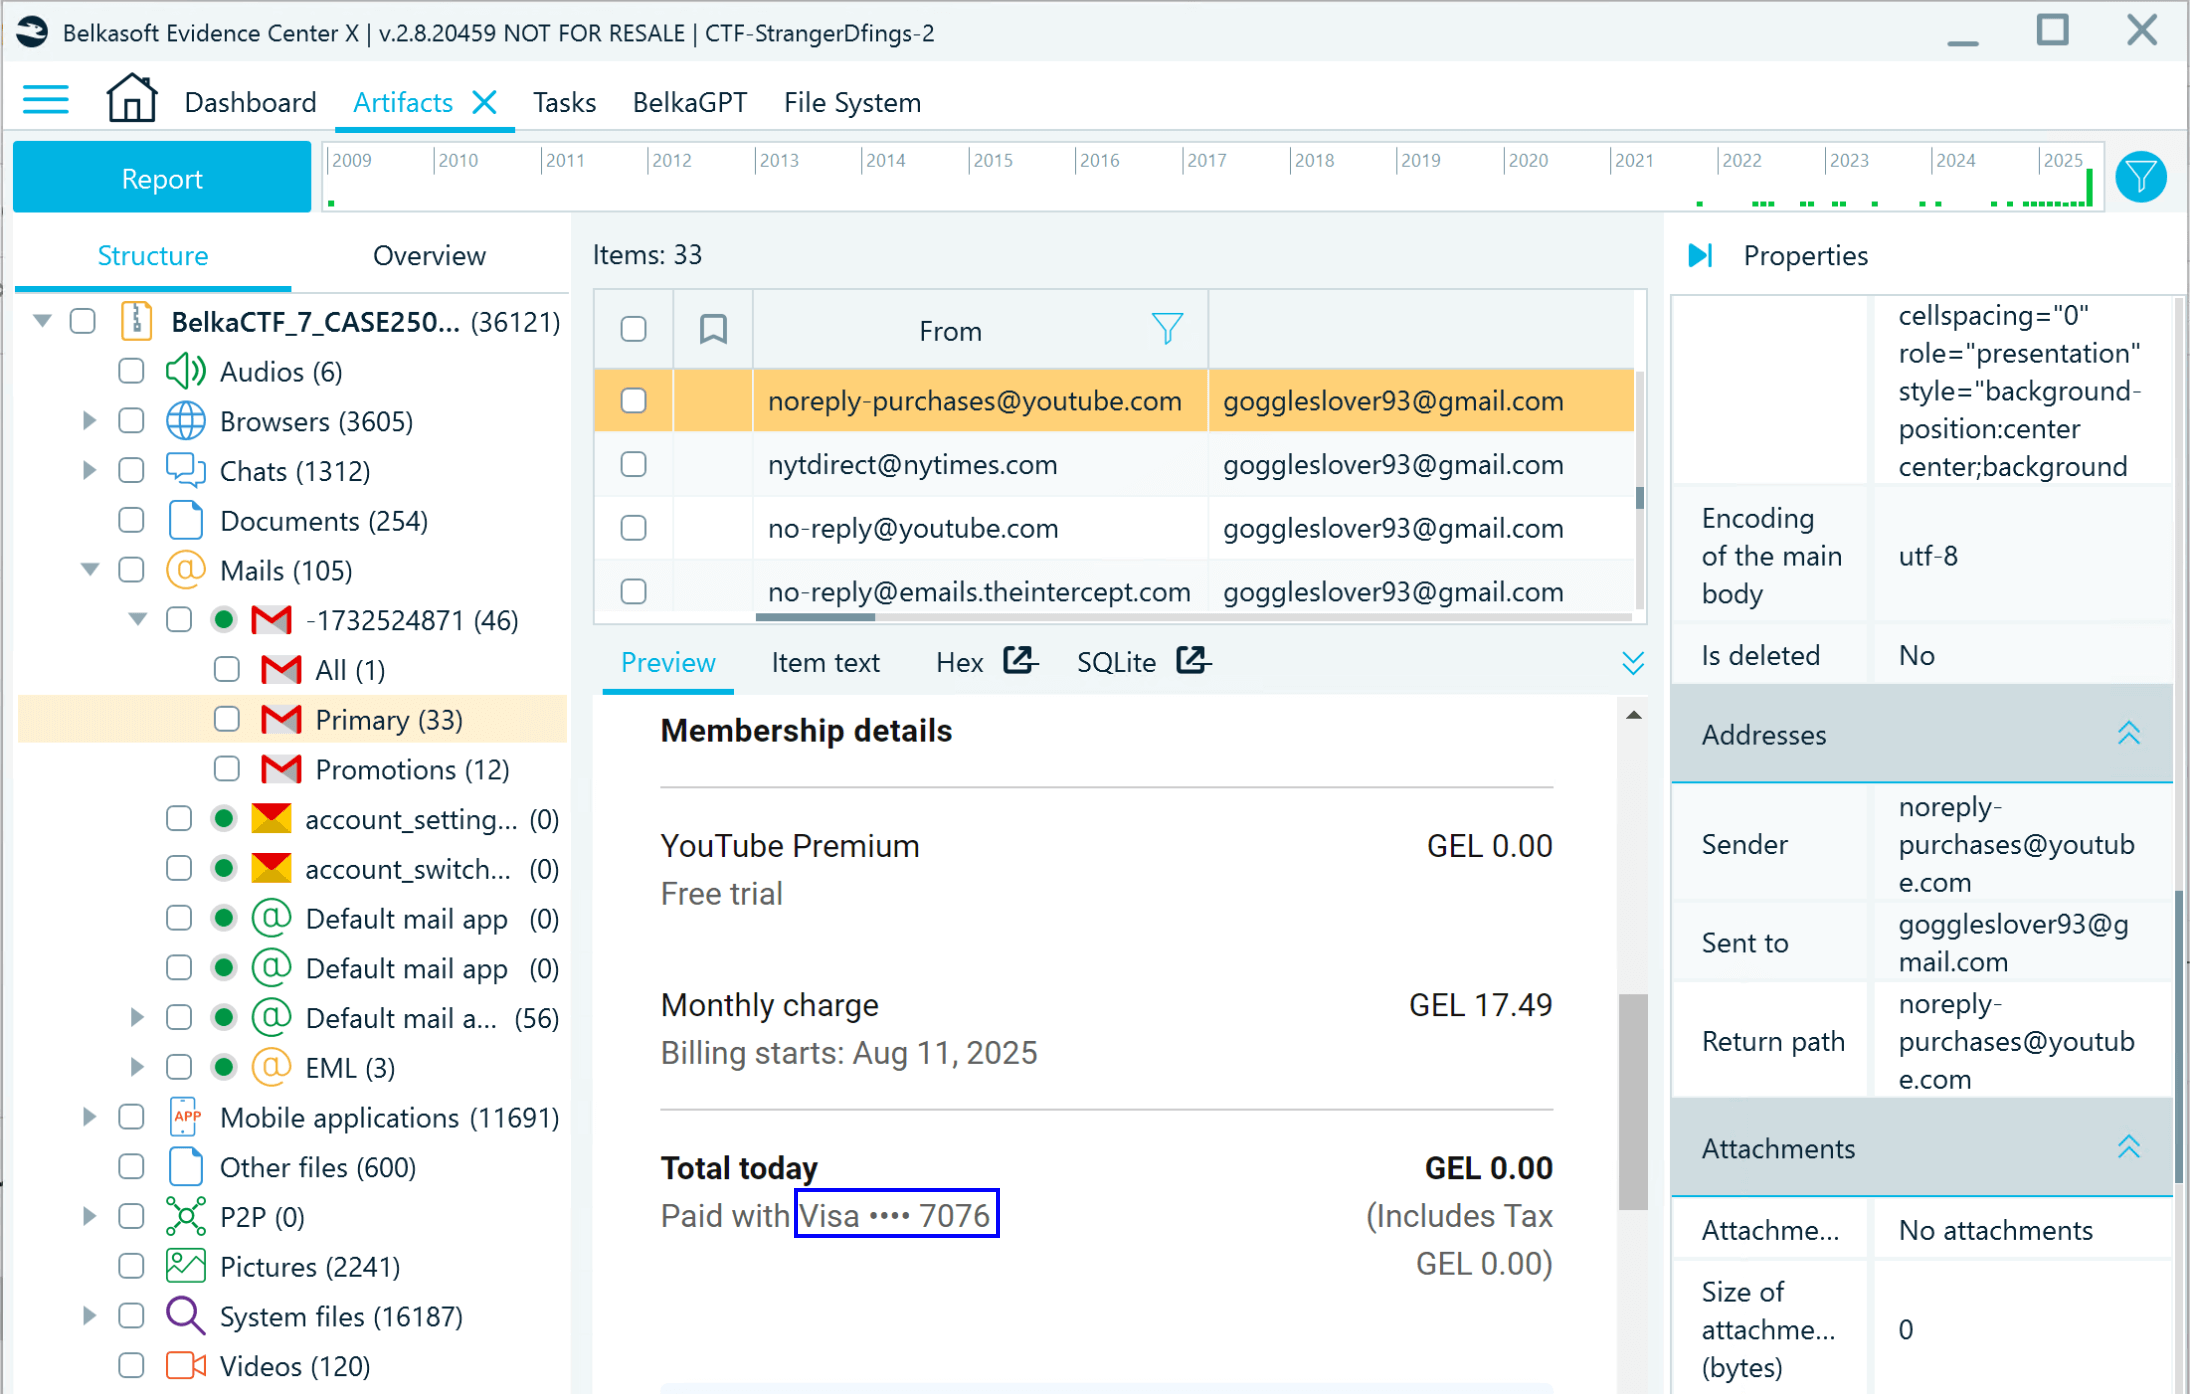Click the Other files page icon

click(185, 1166)
